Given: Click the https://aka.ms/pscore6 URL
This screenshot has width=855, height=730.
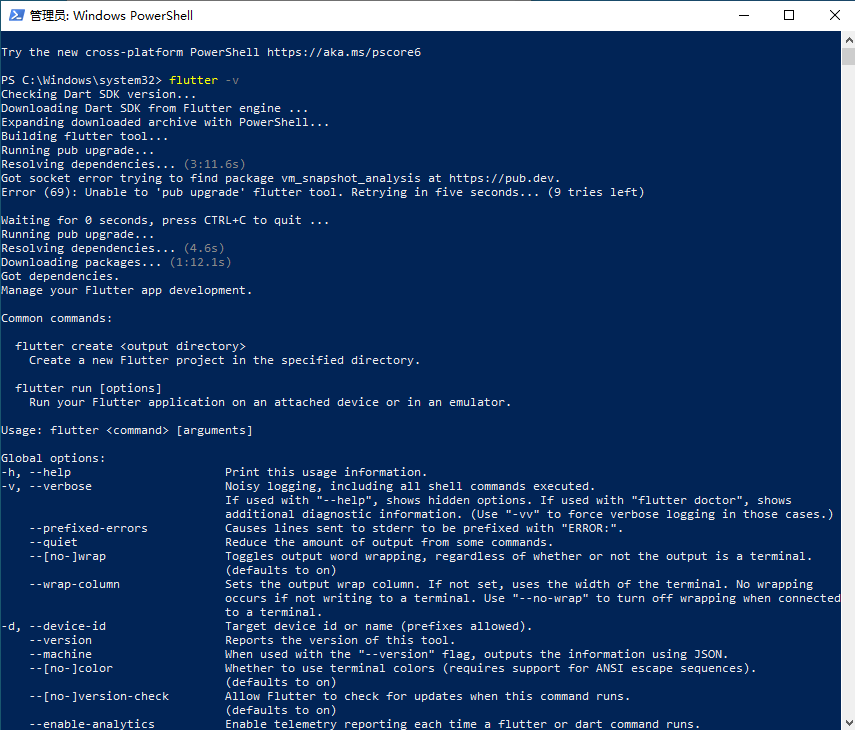Looking at the screenshot, I should [x=344, y=52].
